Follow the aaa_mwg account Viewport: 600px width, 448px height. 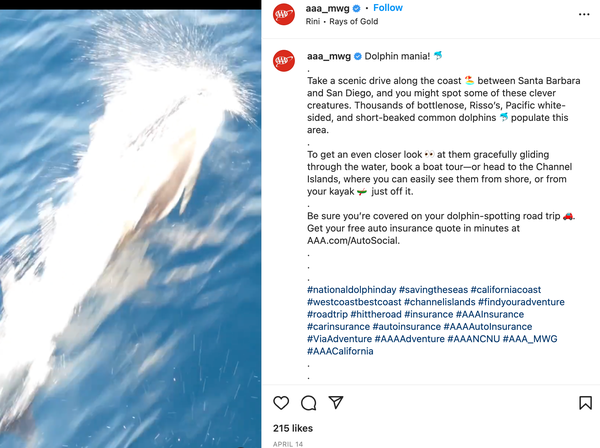[388, 8]
